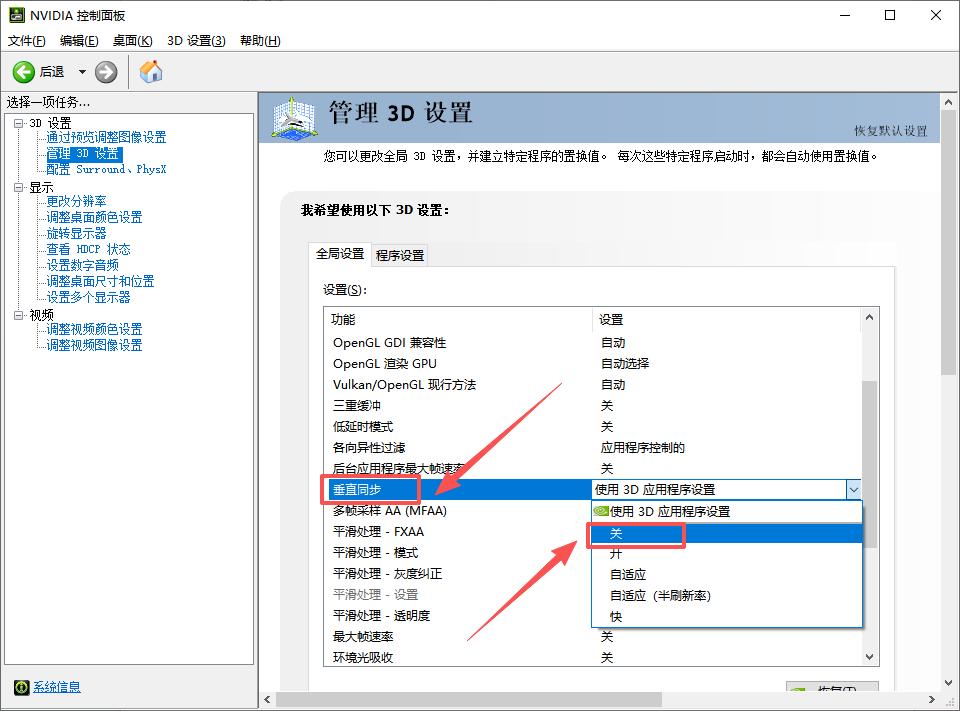Image resolution: width=960 pixels, height=711 pixels.
Task: Select OpenGL 渲染 GPU row
Action: 592,363
